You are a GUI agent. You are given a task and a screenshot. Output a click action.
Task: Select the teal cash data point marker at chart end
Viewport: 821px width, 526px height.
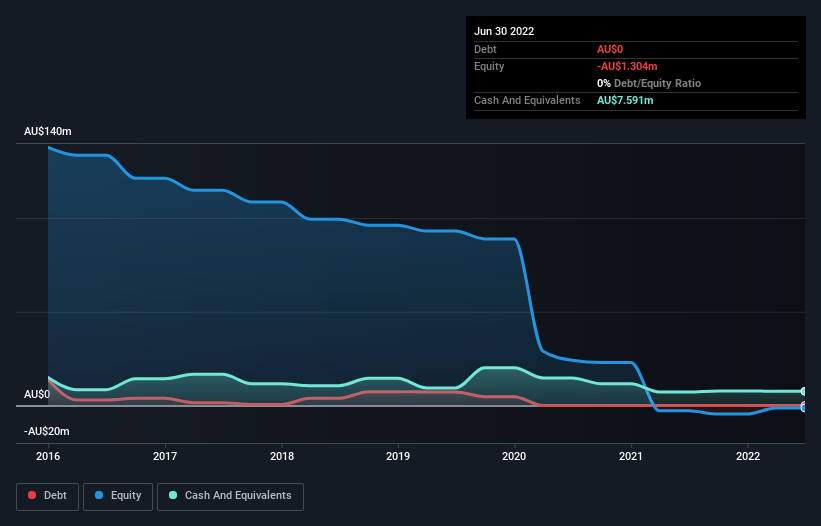tap(804, 391)
